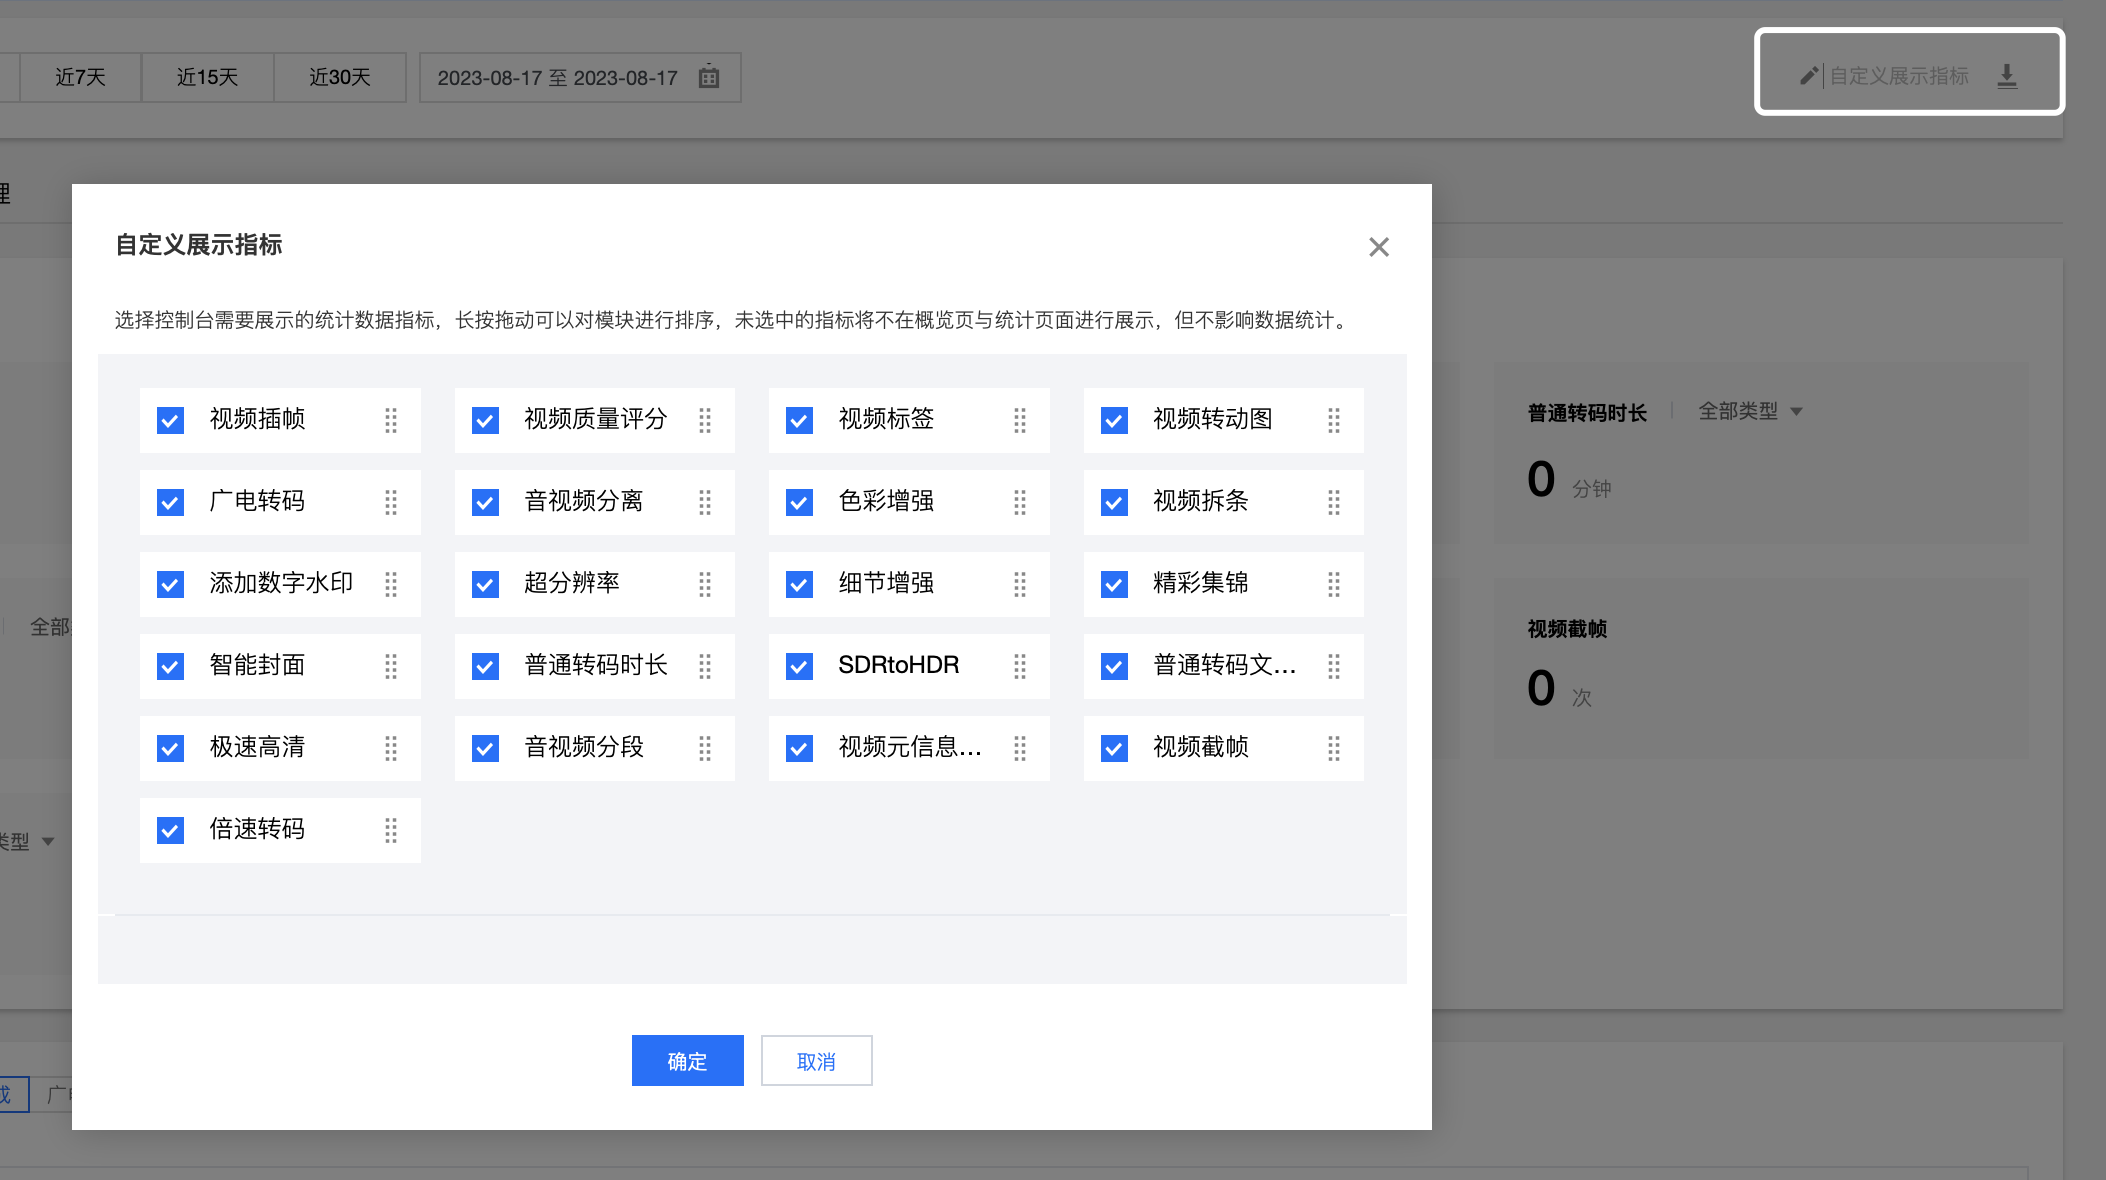
Task: Select the 近15天 time range
Action: (207, 77)
